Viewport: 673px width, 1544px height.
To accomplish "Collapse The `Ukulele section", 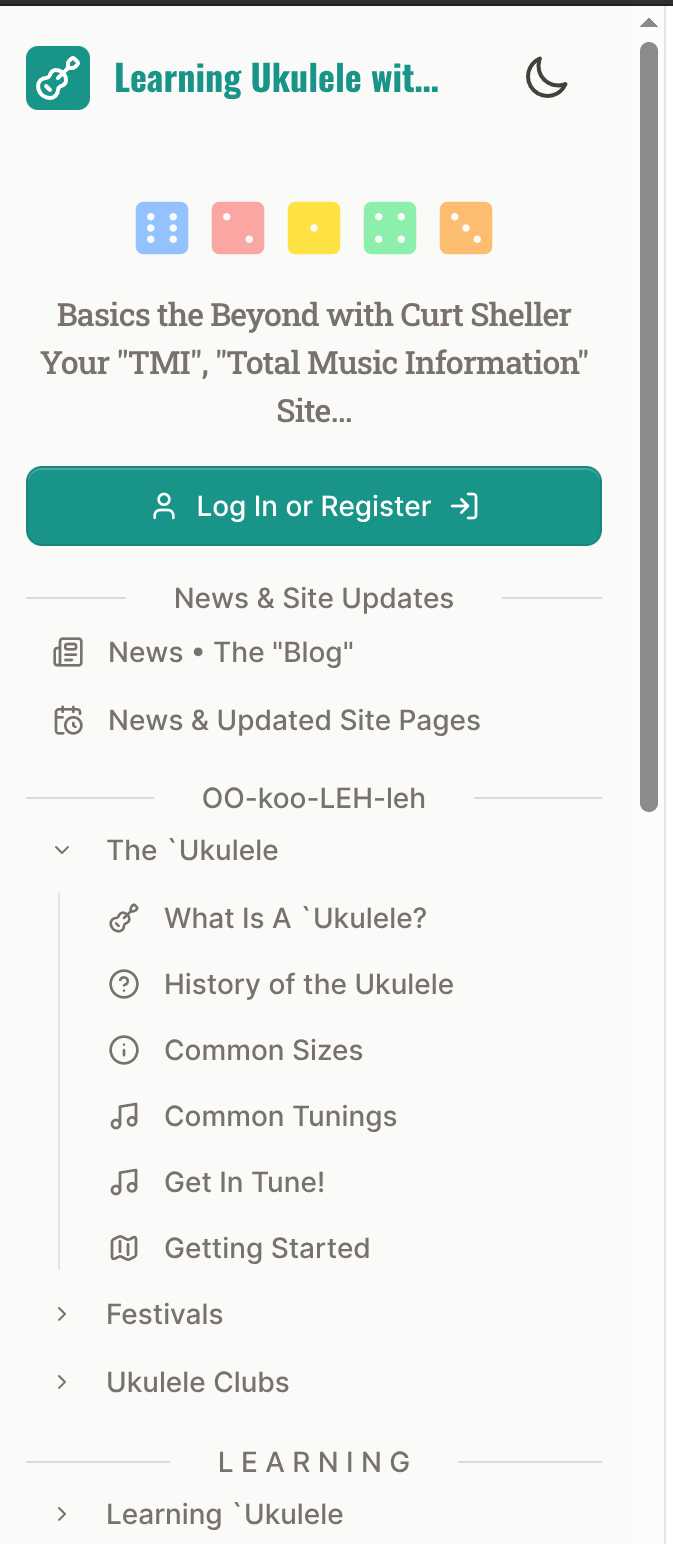I will [62, 849].
